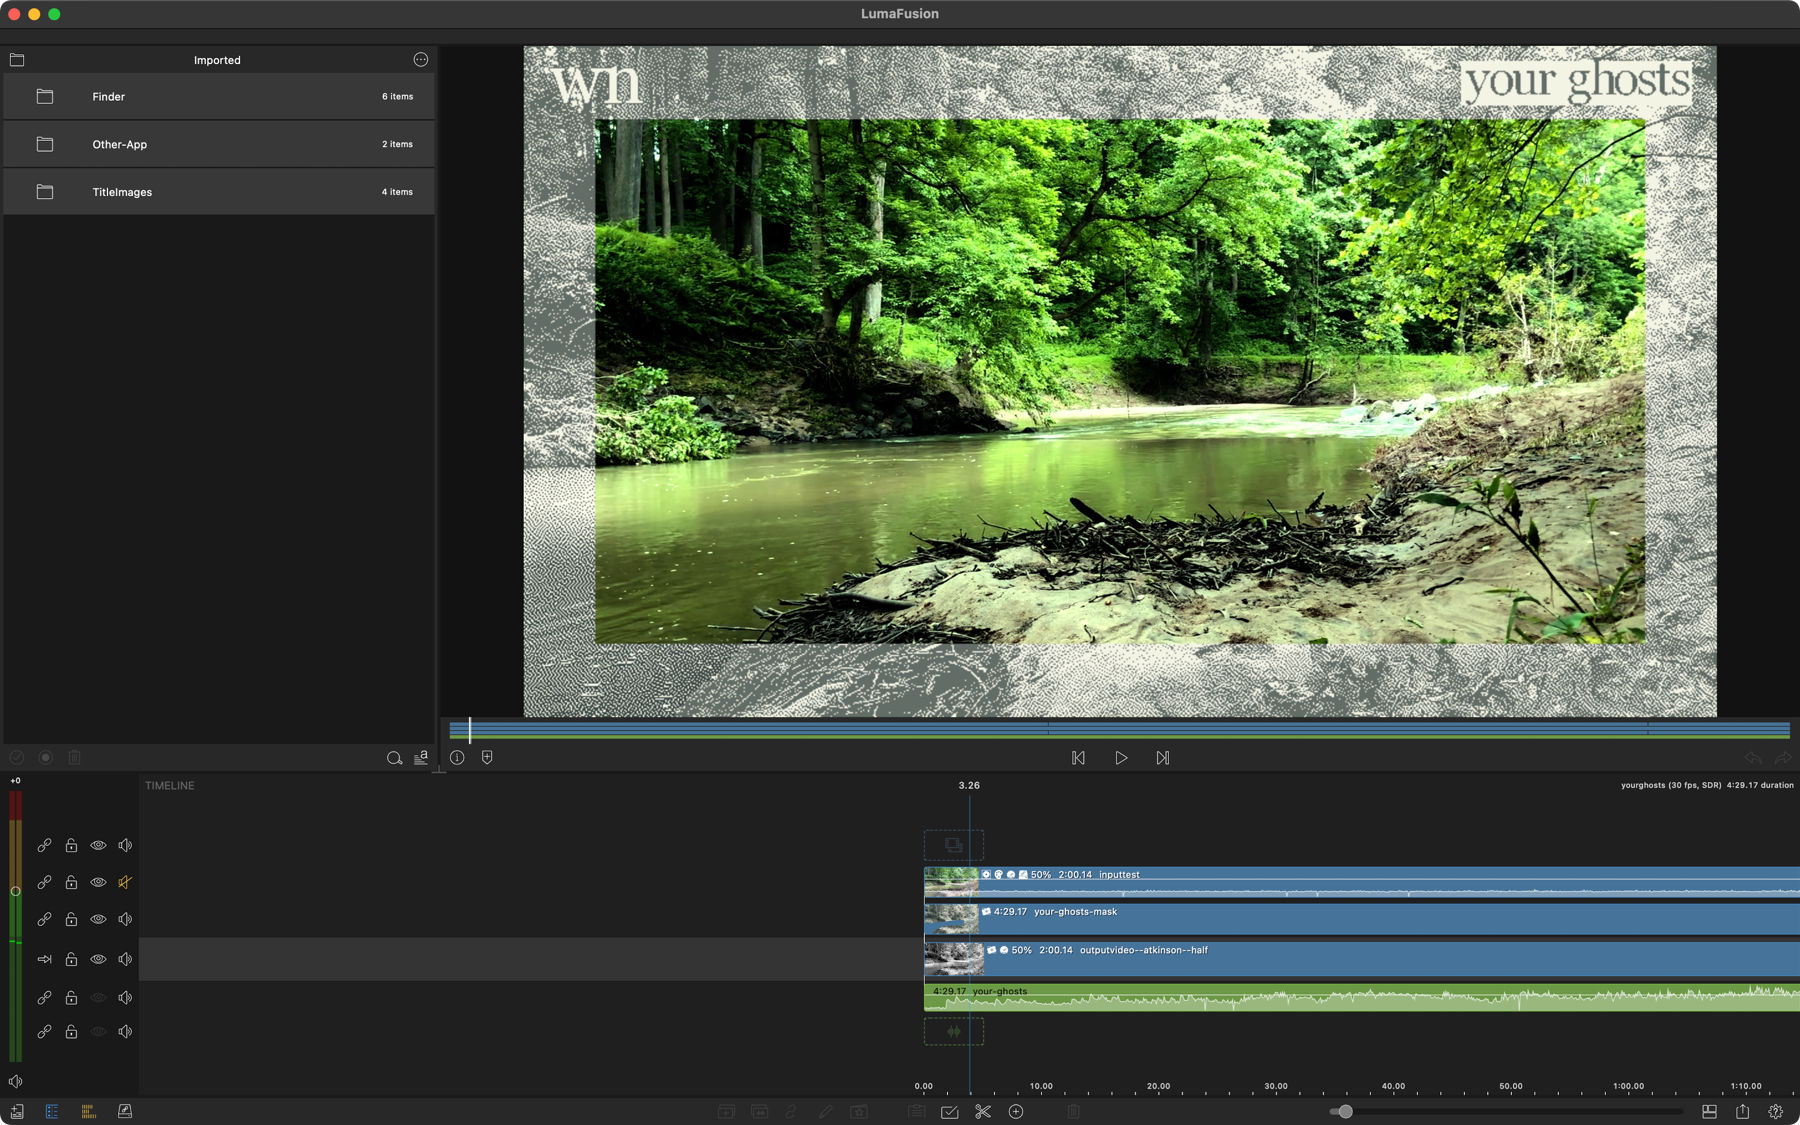The image size is (1800, 1125).
Task: Select the green your-ghosts audio clip
Action: click(1362, 997)
